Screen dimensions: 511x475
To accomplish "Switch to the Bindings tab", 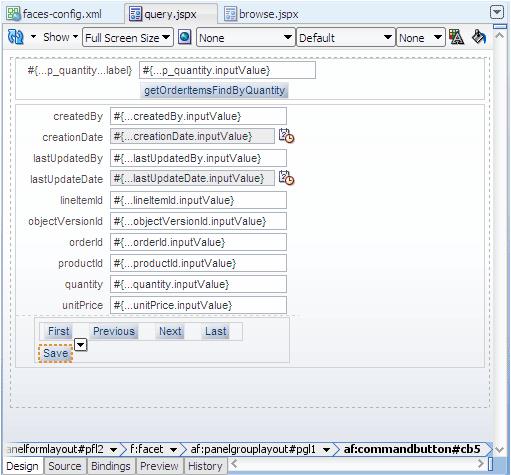I will pos(111,466).
